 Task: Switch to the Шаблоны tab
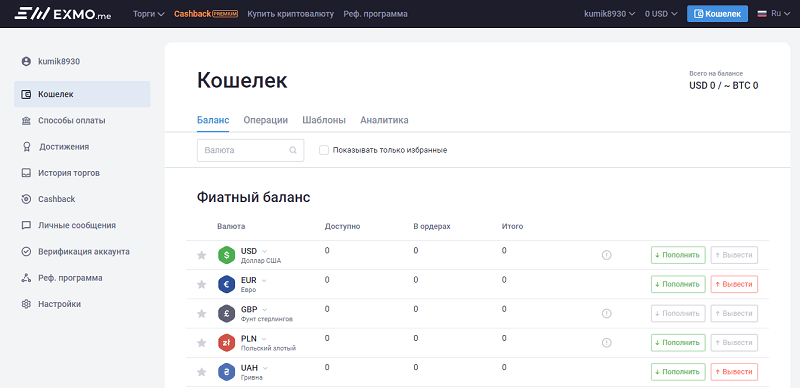[x=324, y=120]
